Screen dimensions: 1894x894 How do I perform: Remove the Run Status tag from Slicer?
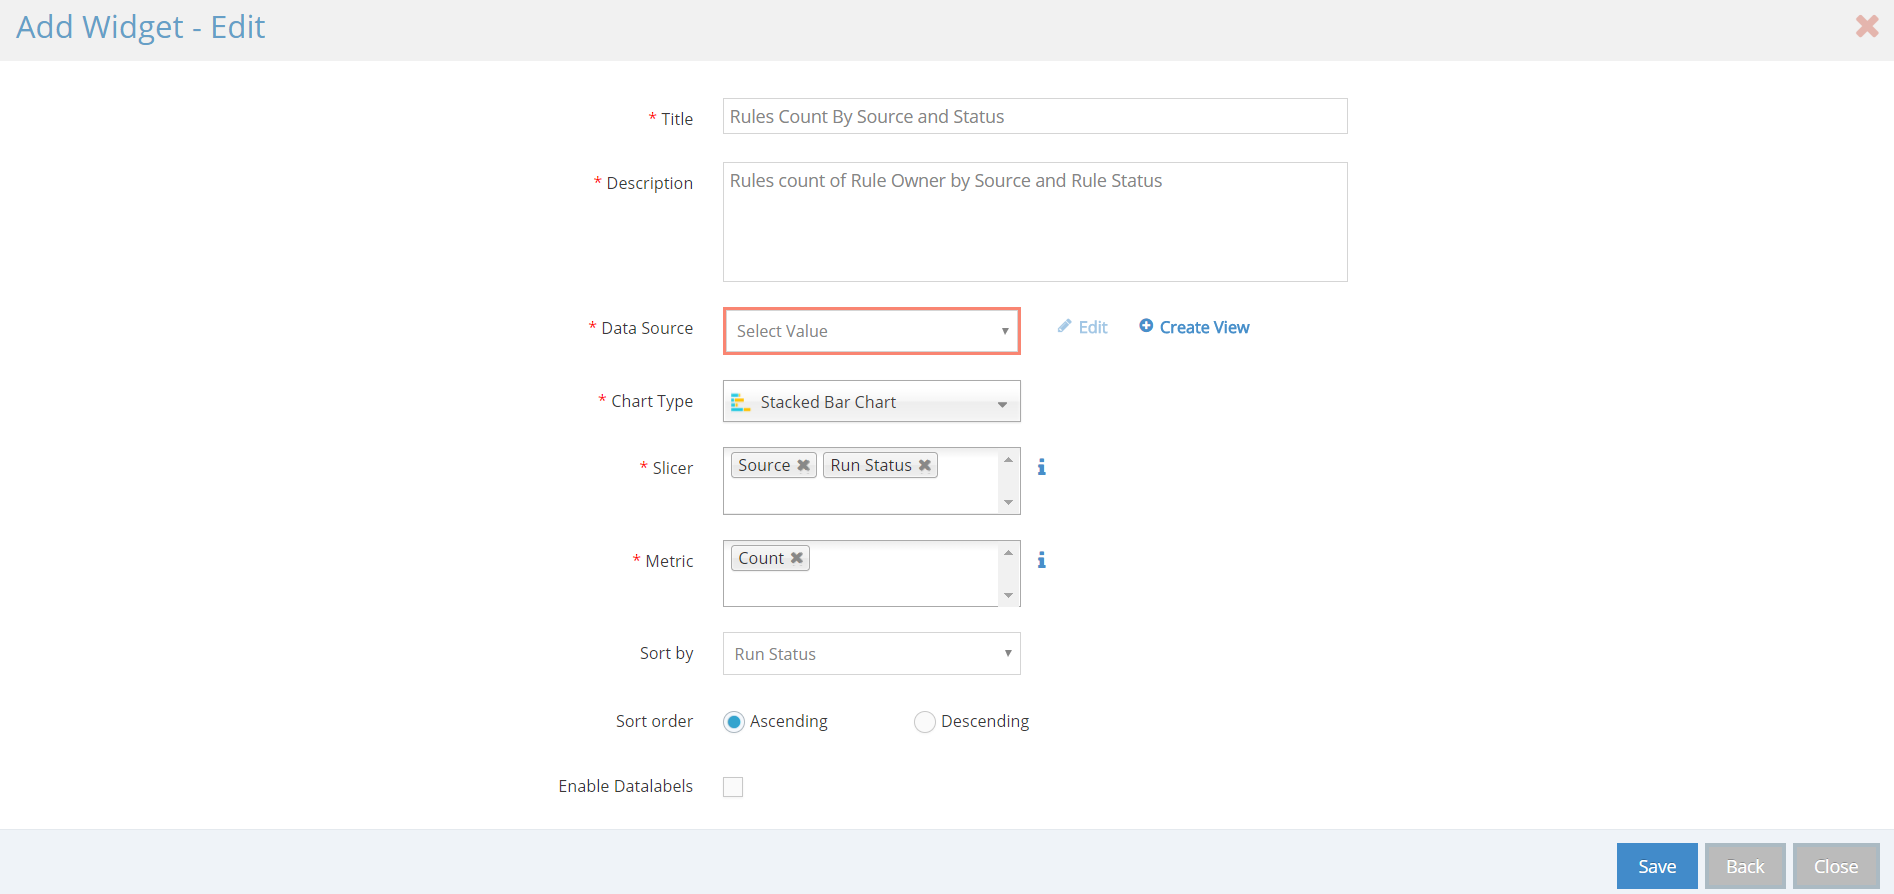(925, 465)
